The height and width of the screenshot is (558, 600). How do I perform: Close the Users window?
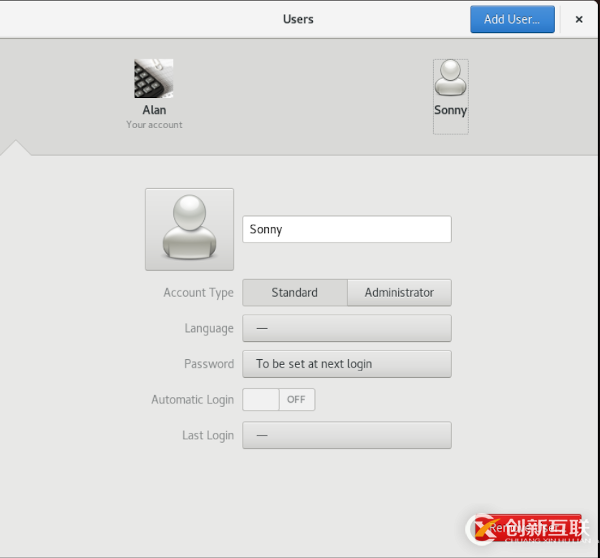[x=579, y=19]
